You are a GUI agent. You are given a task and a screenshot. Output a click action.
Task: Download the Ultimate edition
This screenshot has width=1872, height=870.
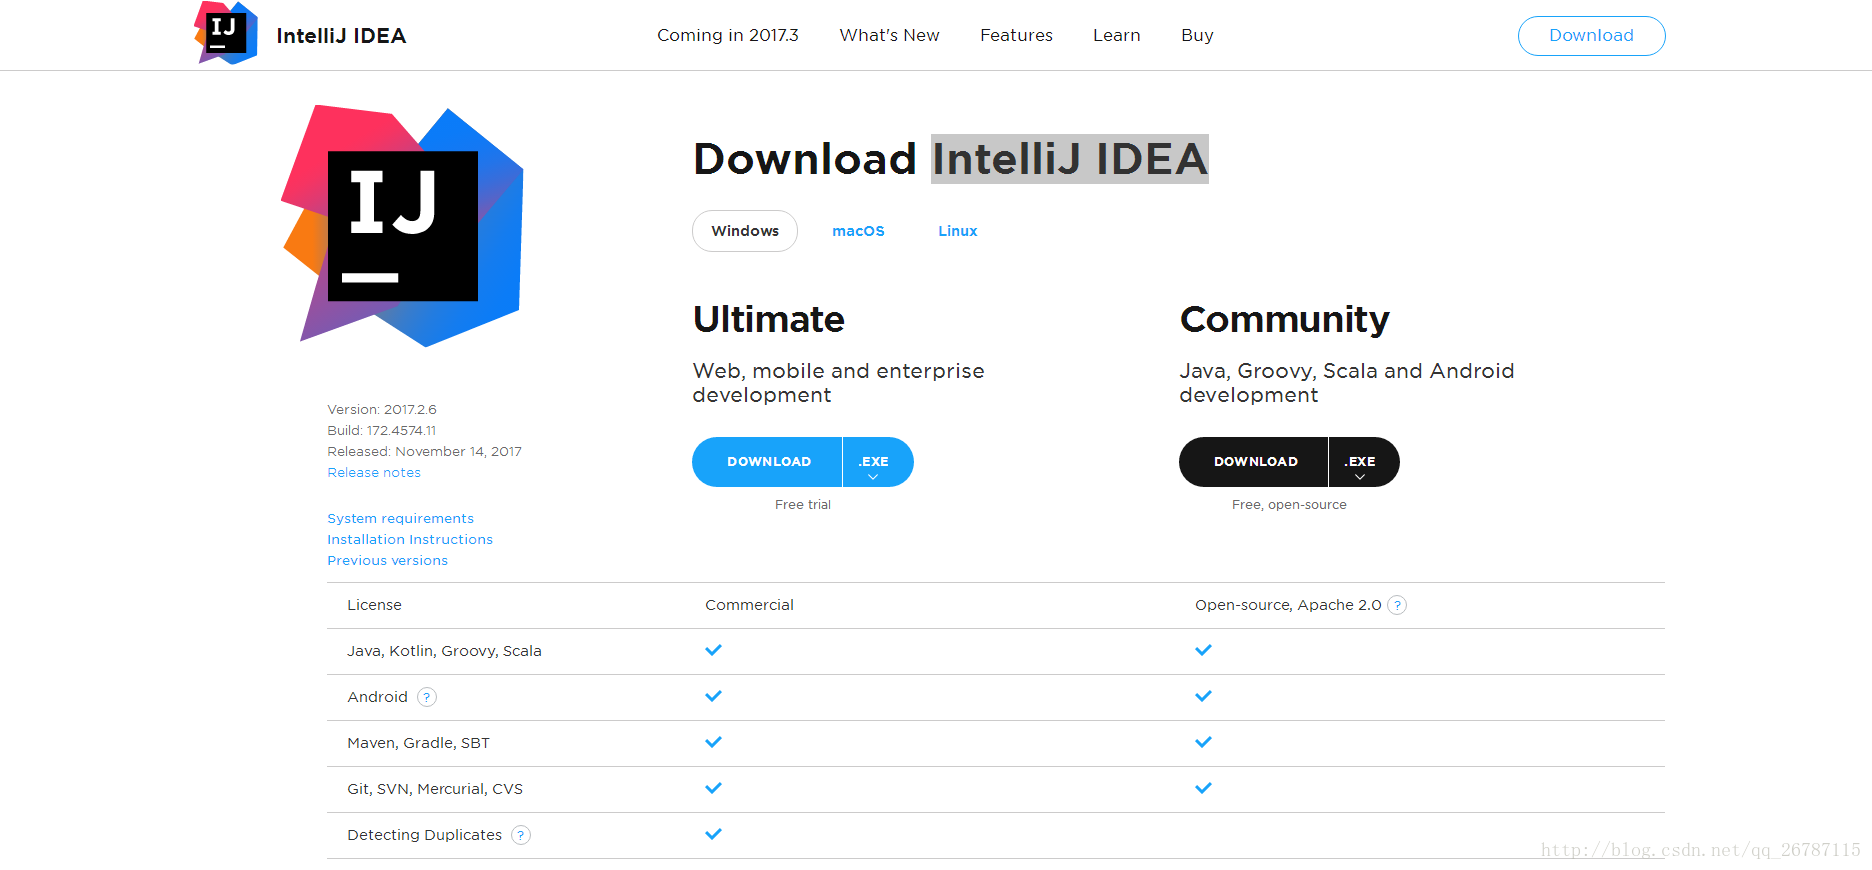767,462
